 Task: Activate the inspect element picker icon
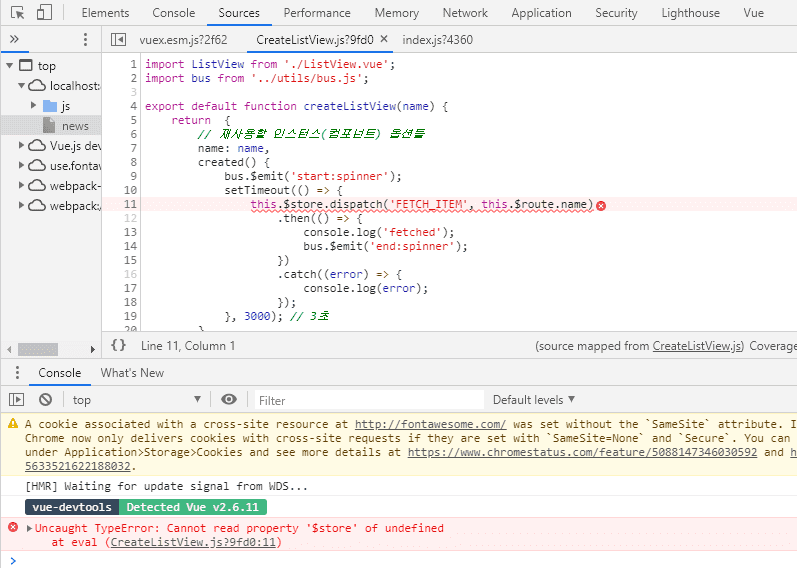(x=17, y=13)
